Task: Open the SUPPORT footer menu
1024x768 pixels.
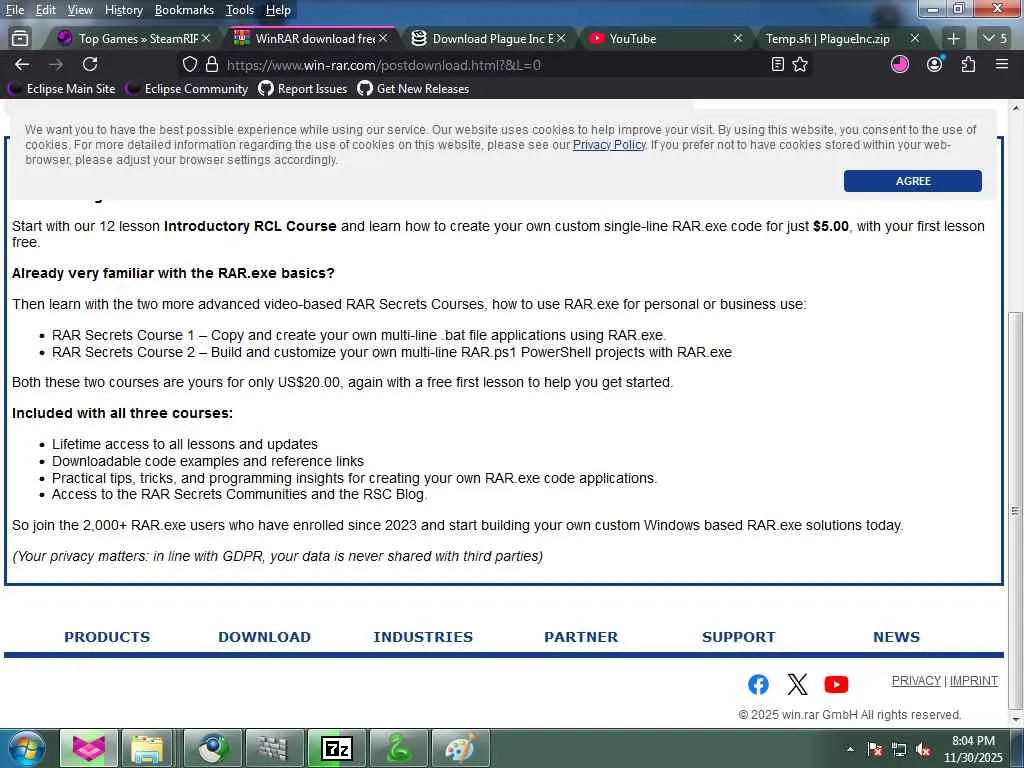Action: point(739,637)
